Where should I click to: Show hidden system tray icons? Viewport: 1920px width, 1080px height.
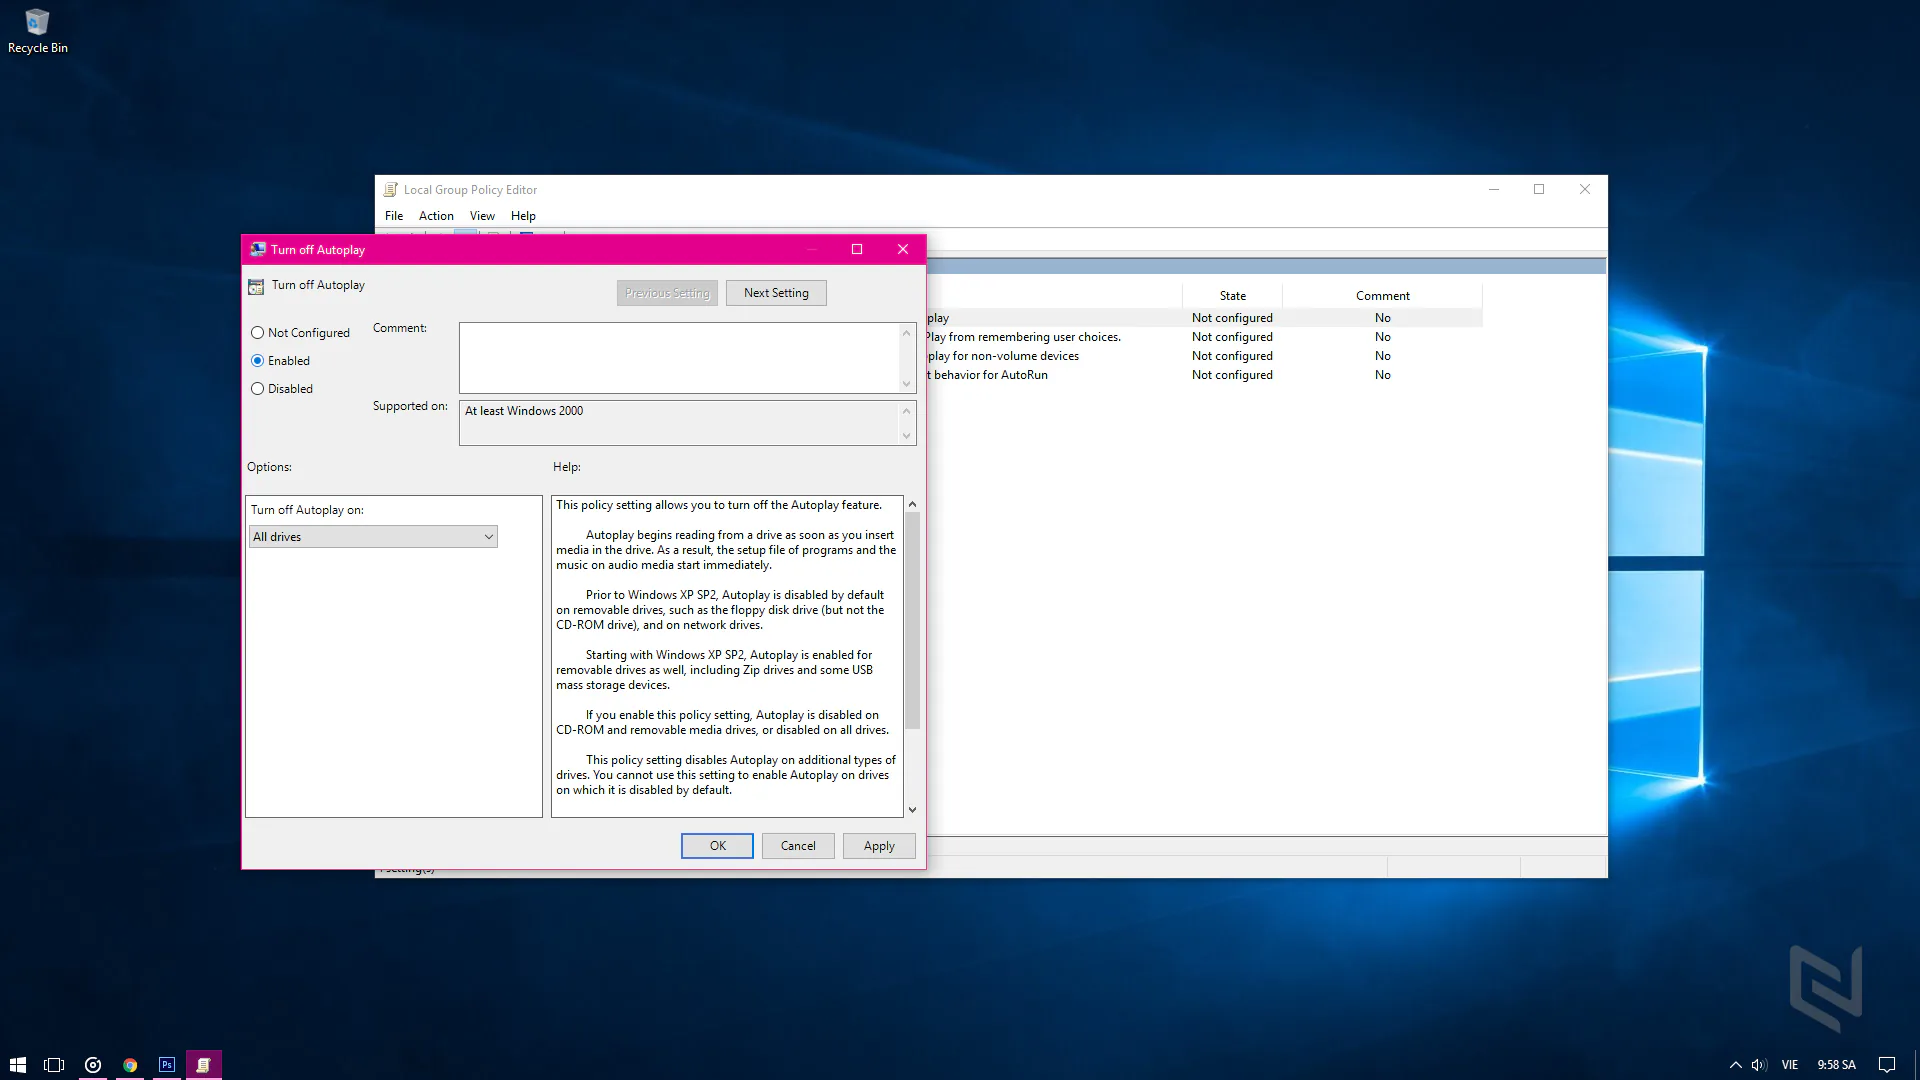[x=1736, y=1065]
